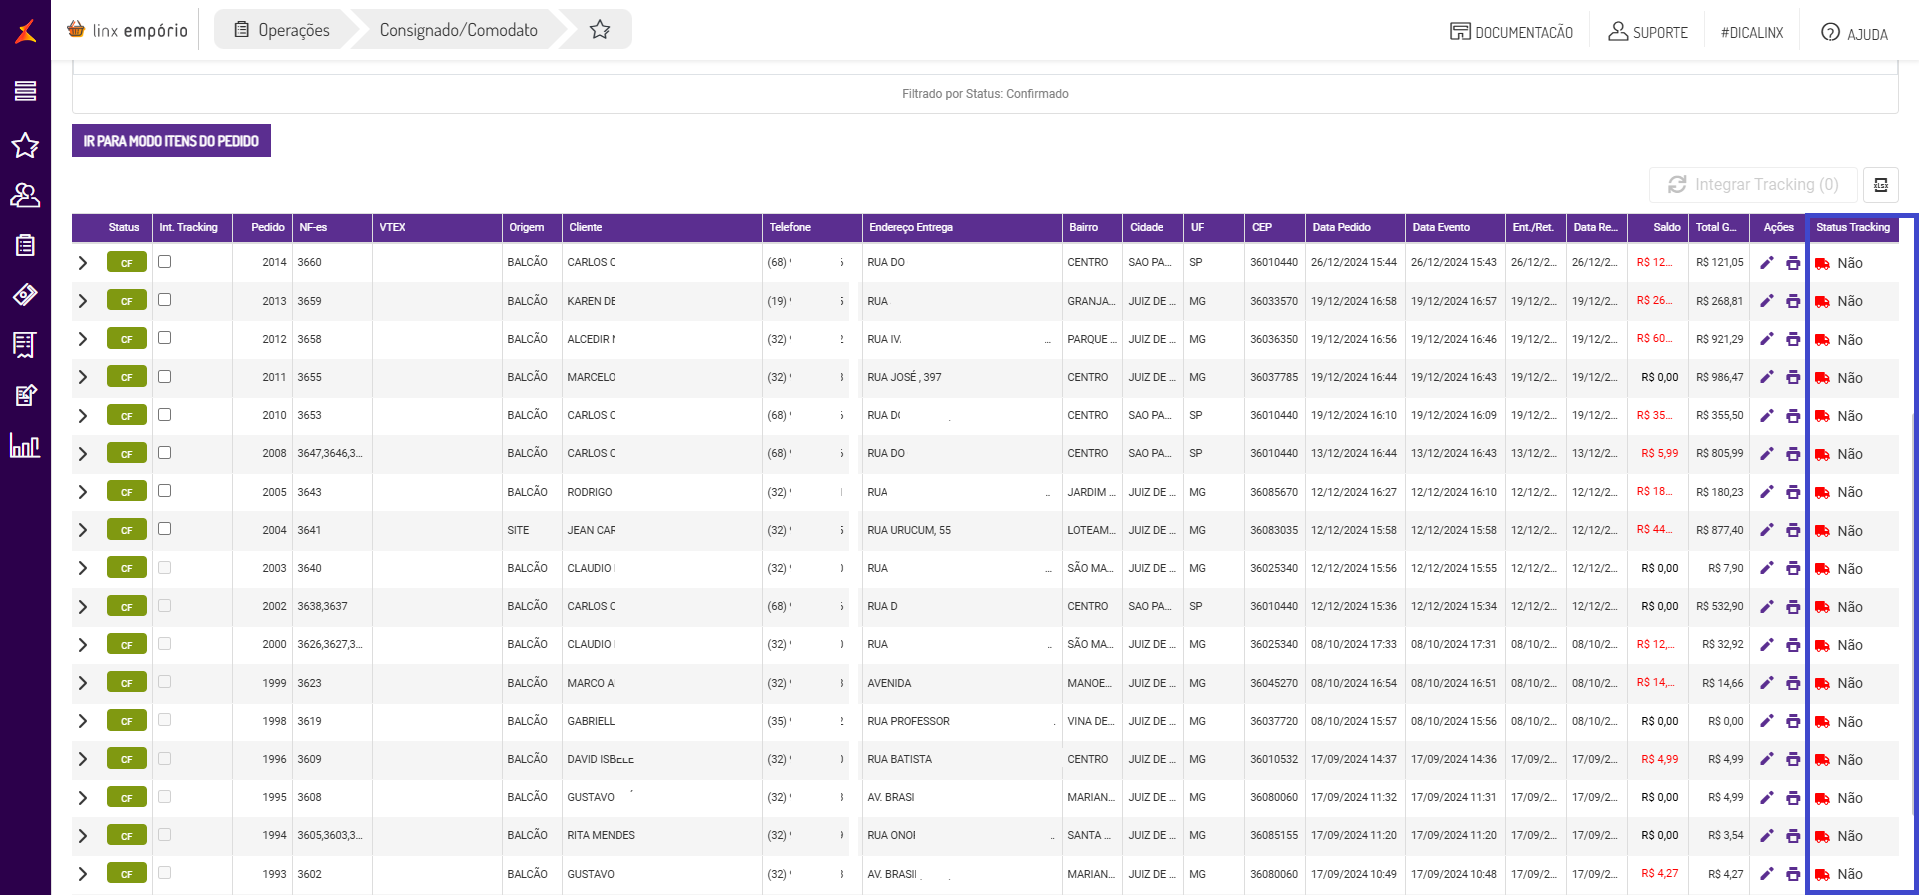Expand row of order 2013
1919x895 pixels.
pyautogui.click(x=83, y=301)
